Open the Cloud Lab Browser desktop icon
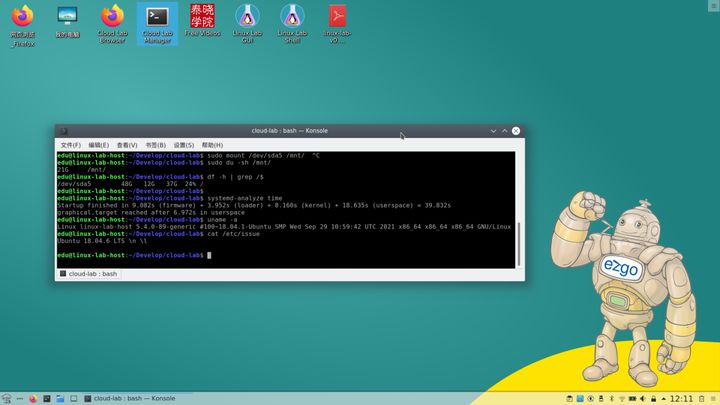Image resolution: width=720 pixels, height=405 pixels. (x=112, y=24)
